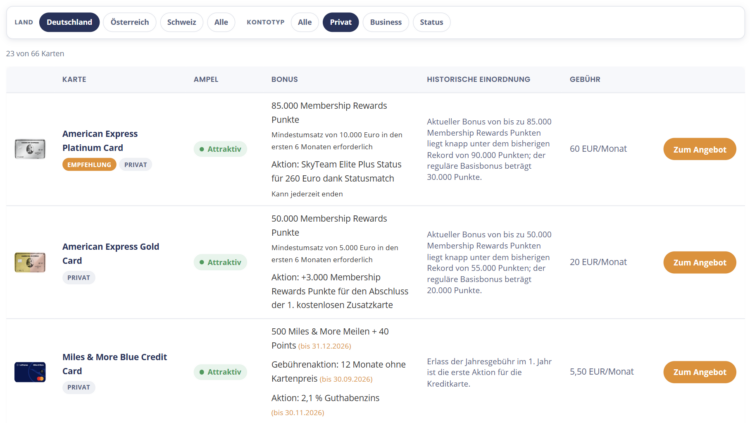The height and width of the screenshot is (423, 750).
Task: Filter cards by Österreich
Action: tap(130, 22)
